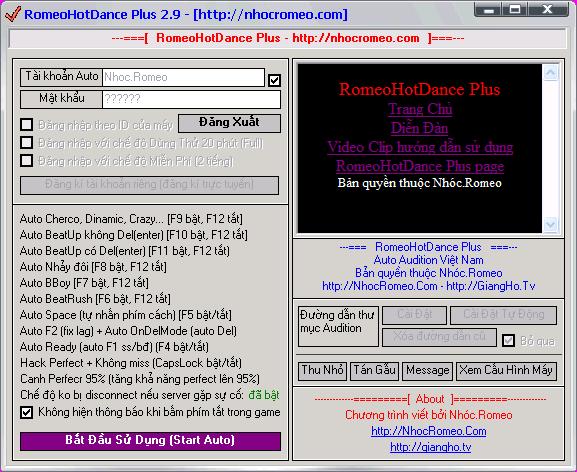Click 'Auto BeatRush [F6 bật, F12 tắt]' line
Viewport: 577px width, 472px height.
pos(95,299)
